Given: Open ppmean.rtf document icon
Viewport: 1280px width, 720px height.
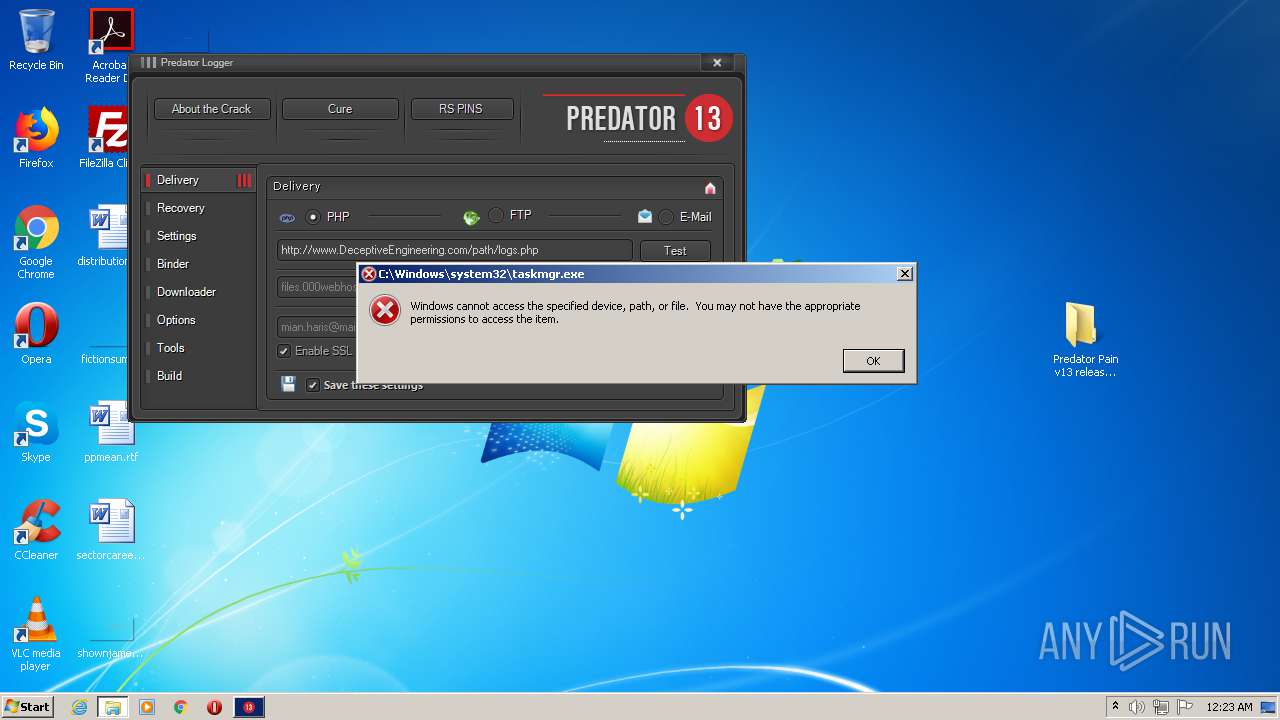Looking at the screenshot, I should 110,432.
